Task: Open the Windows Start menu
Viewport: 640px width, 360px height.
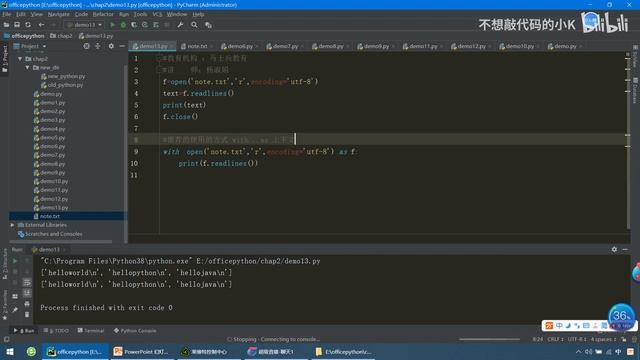Action: [10, 351]
